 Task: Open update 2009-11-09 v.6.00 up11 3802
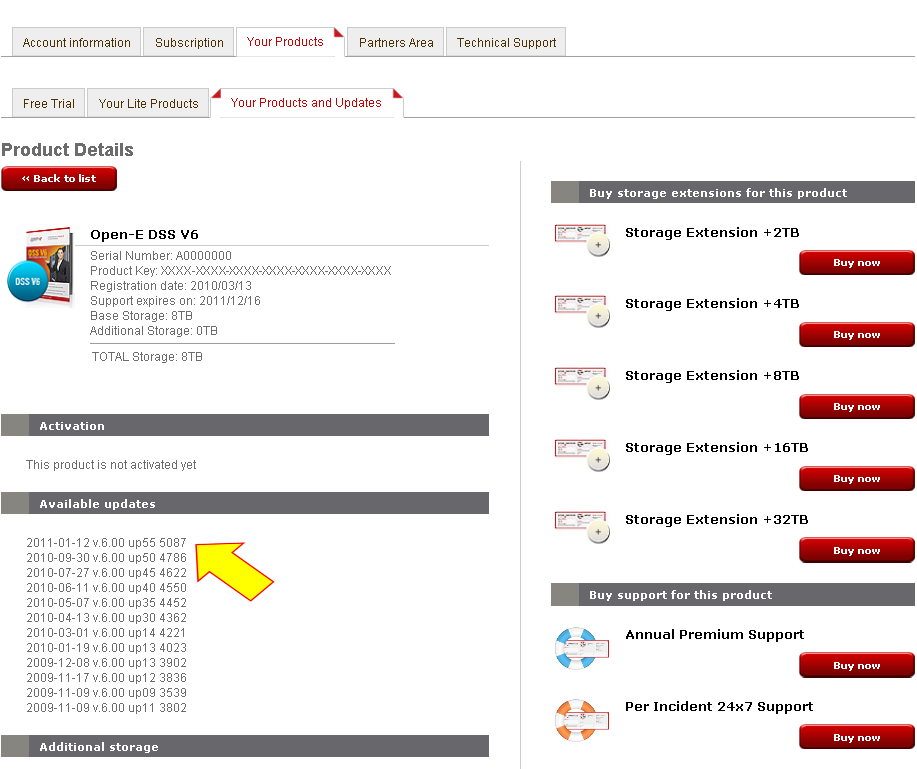point(106,708)
